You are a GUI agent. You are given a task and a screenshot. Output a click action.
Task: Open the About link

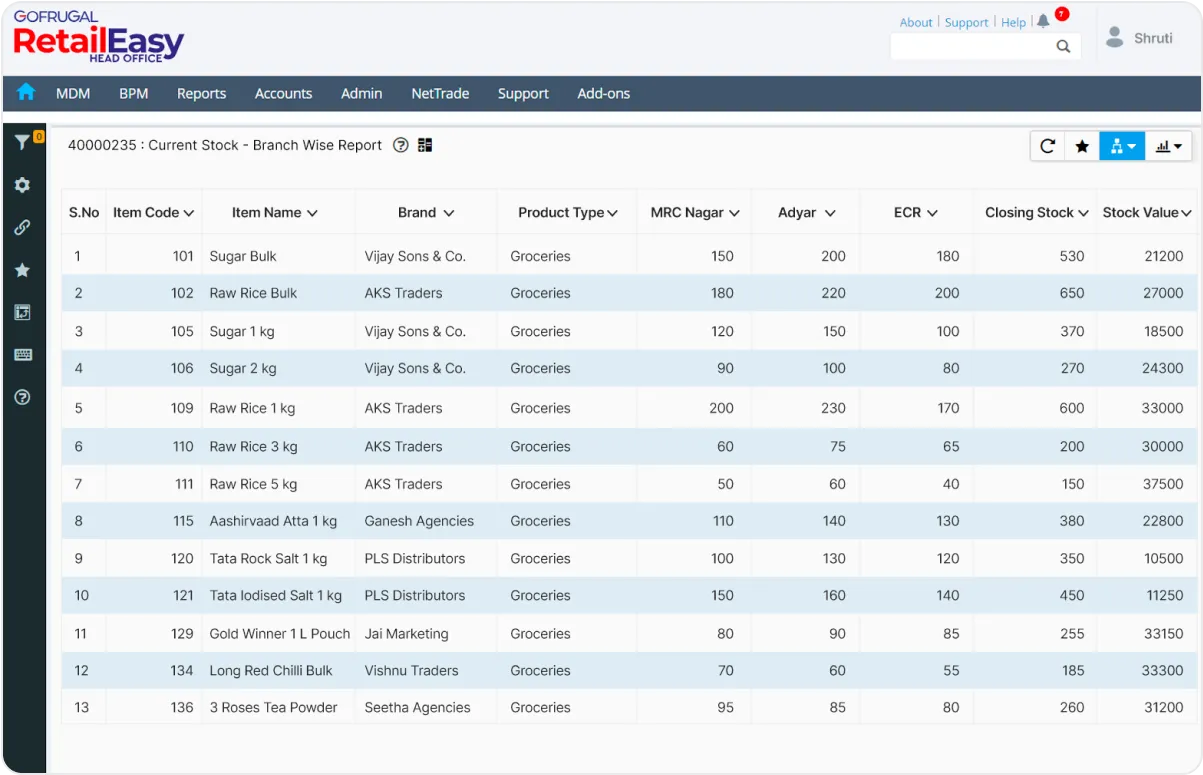pos(916,22)
